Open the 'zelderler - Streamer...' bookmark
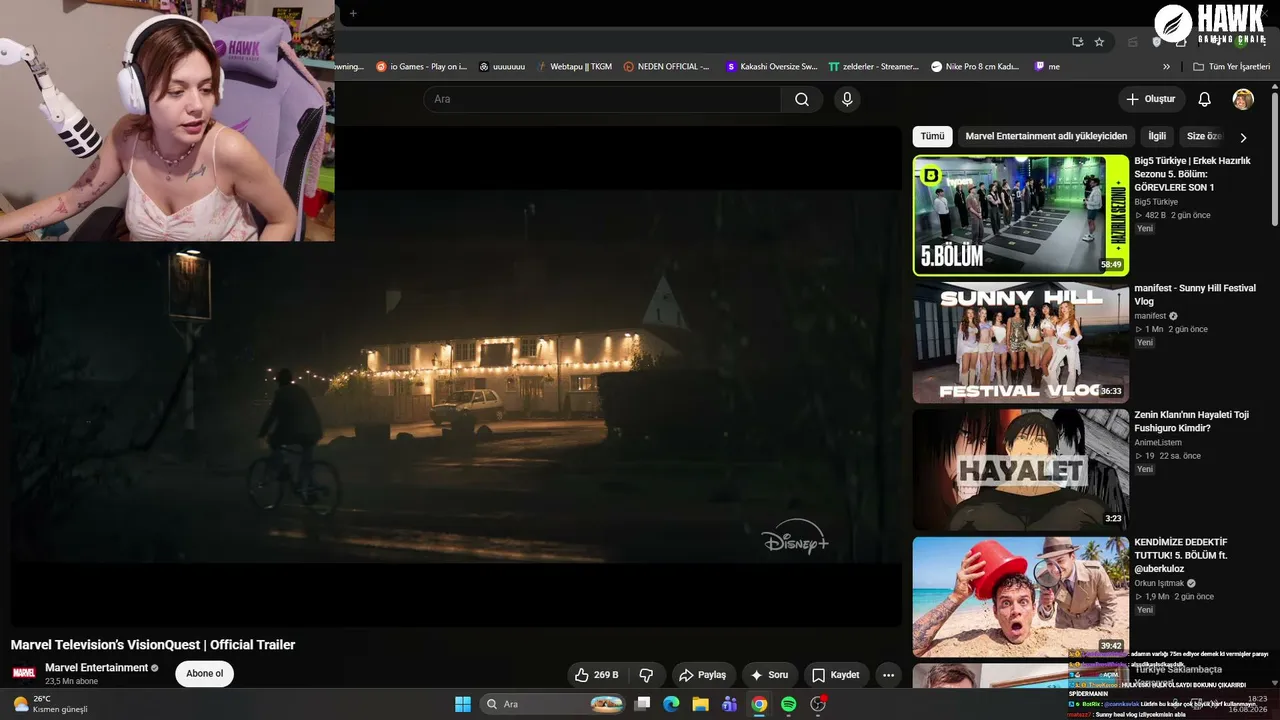Viewport: 1280px width, 720px height. click(x=874, y=67)
